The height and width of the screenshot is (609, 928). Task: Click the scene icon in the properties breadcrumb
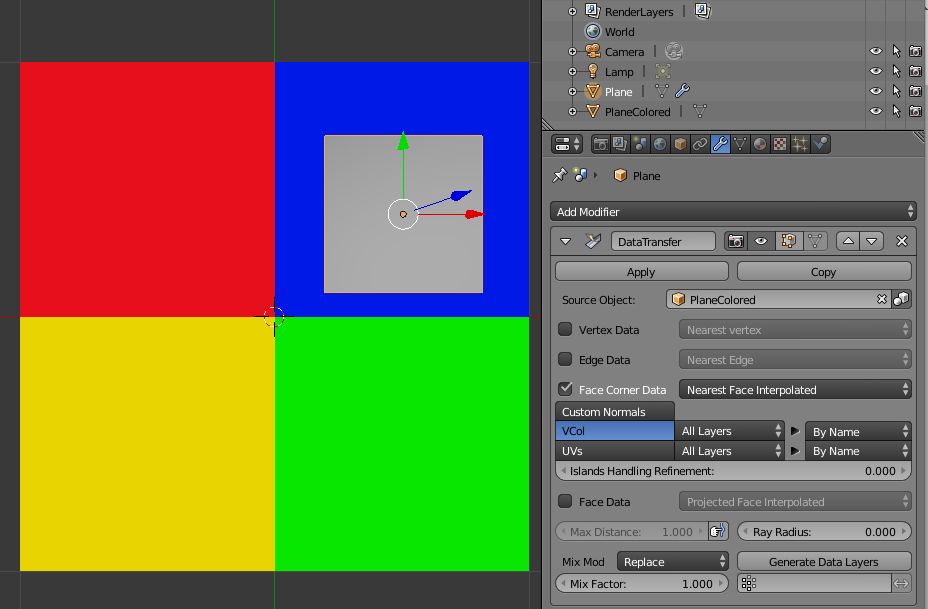coord(581,175)
